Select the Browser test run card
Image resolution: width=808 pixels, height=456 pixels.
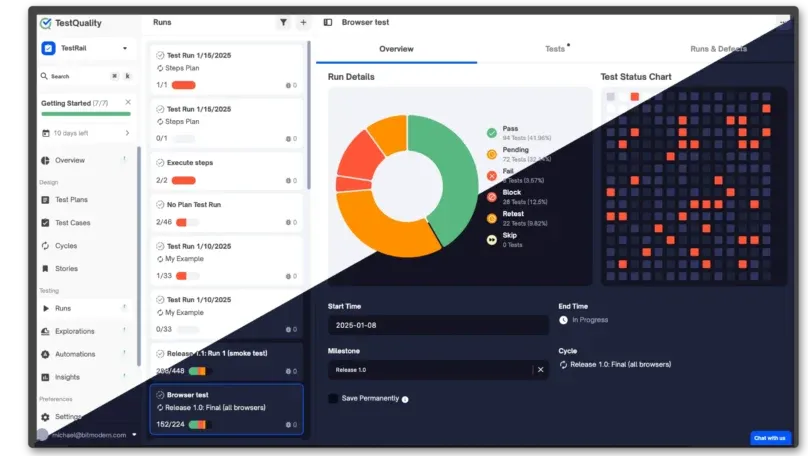[x=227, y=409]
